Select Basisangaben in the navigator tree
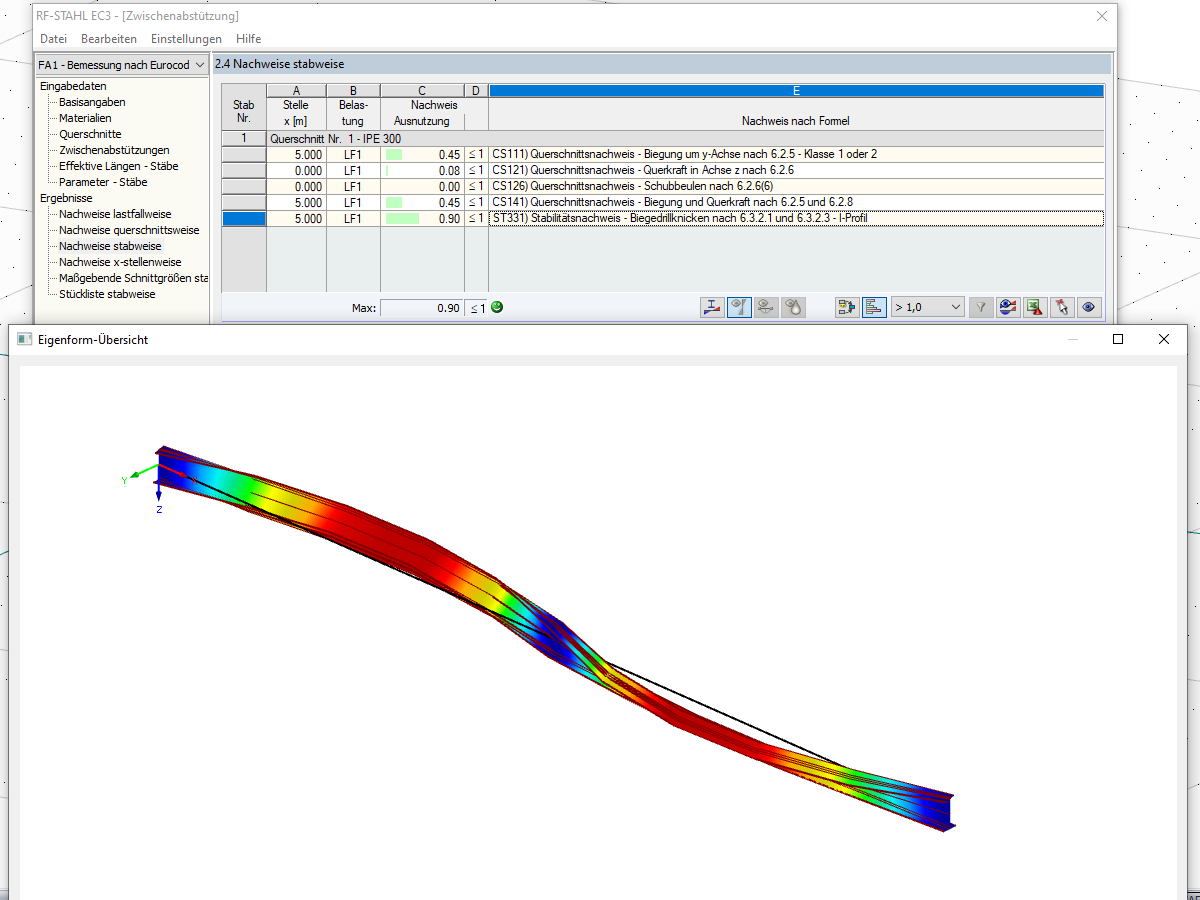The width and height of the screenshot is (1200, 900). (x=92, y=102)
